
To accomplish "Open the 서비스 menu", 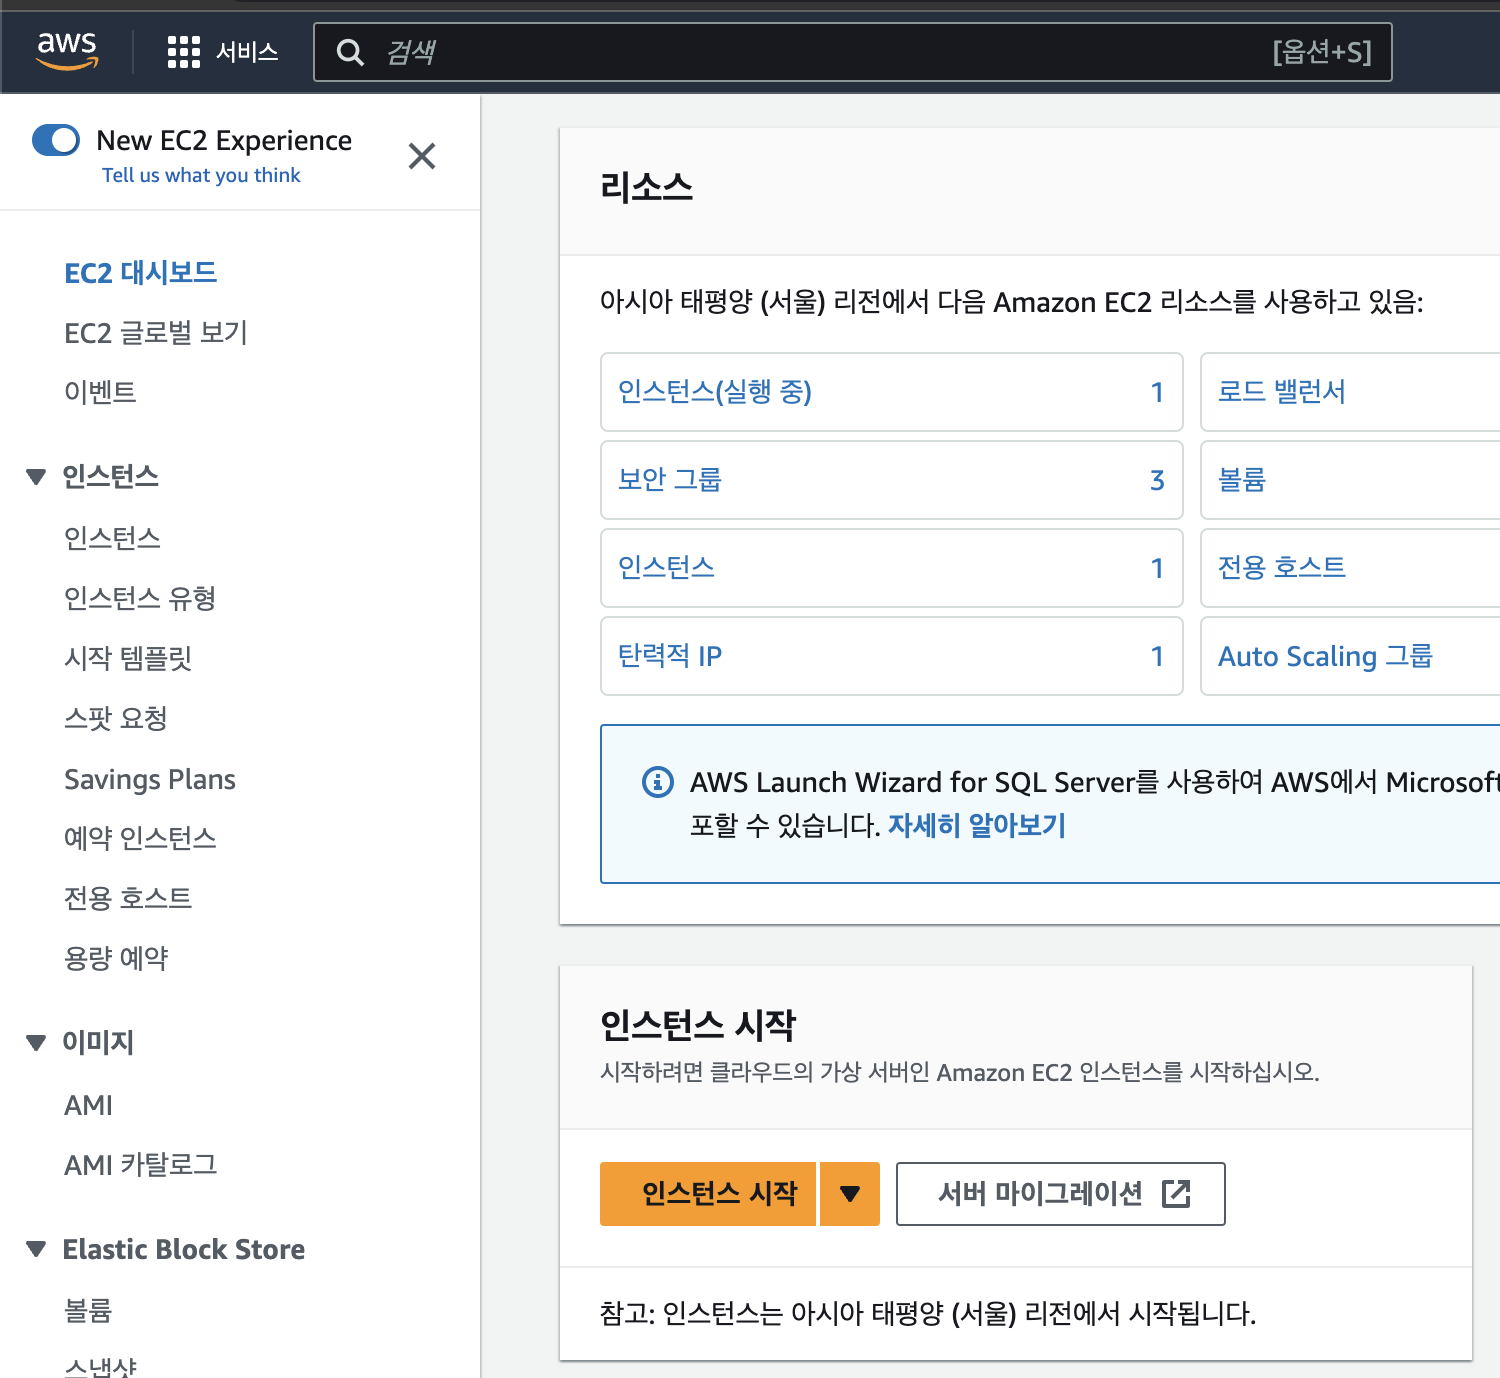I will point(247,52).
